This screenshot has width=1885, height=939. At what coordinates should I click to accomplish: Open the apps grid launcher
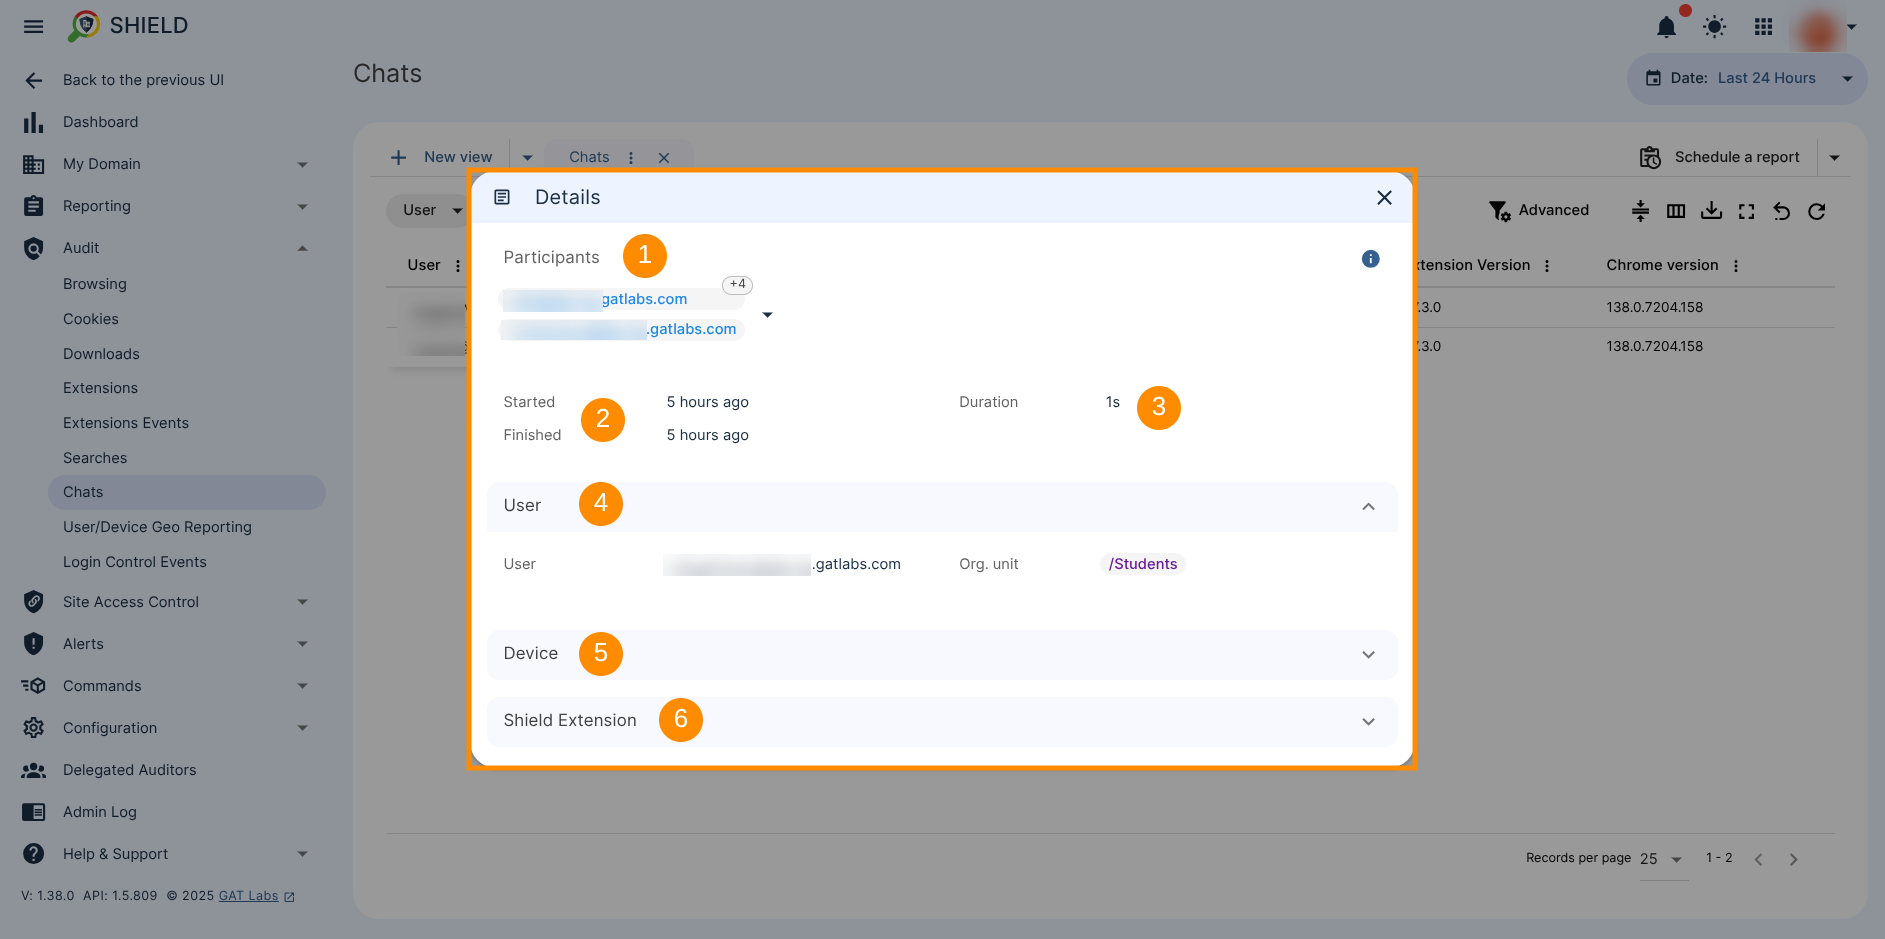tap(1763, 27)
